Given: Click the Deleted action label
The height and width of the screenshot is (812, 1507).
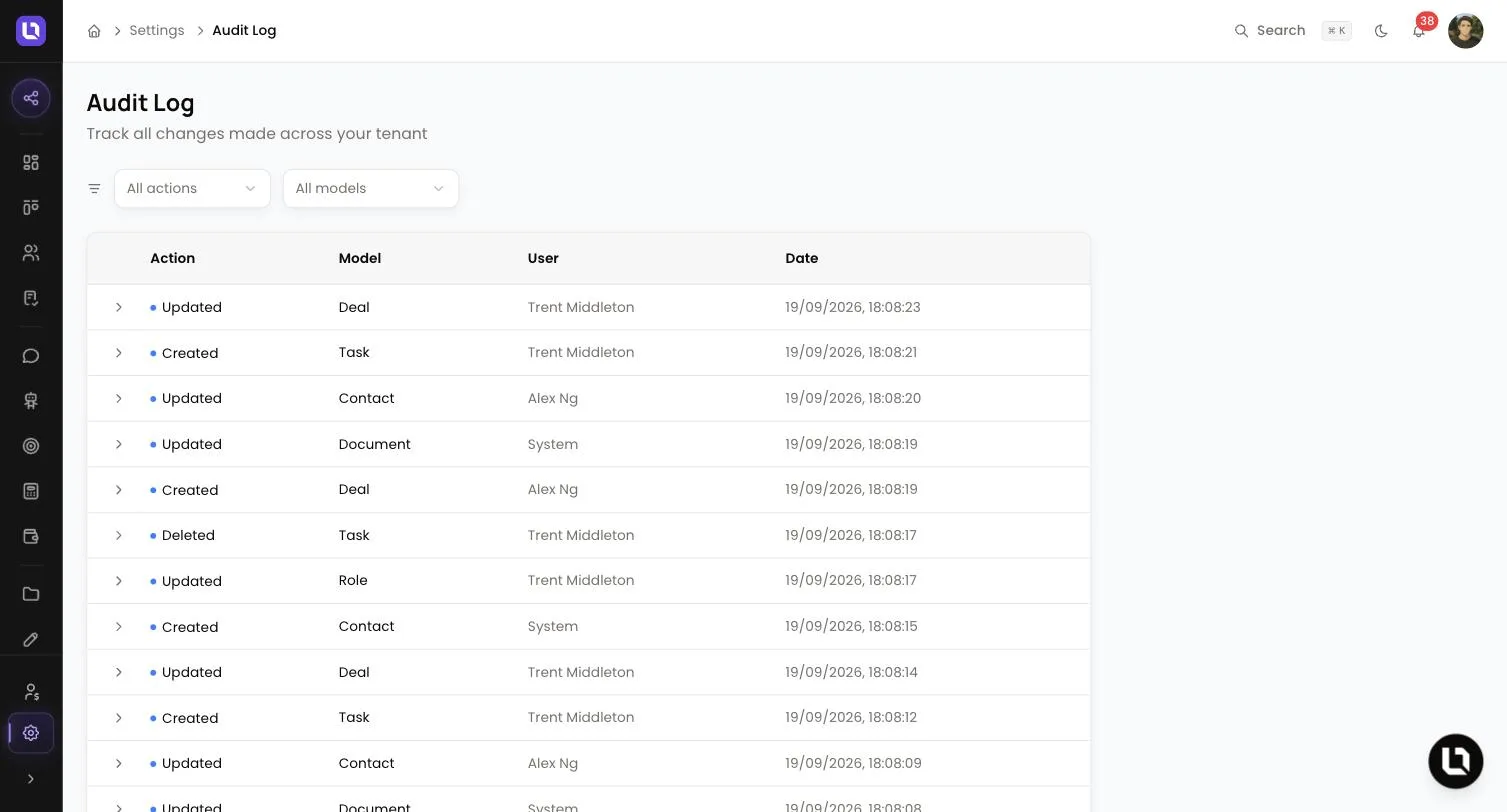Looking at the screenshot, I should tap(188, 535).
